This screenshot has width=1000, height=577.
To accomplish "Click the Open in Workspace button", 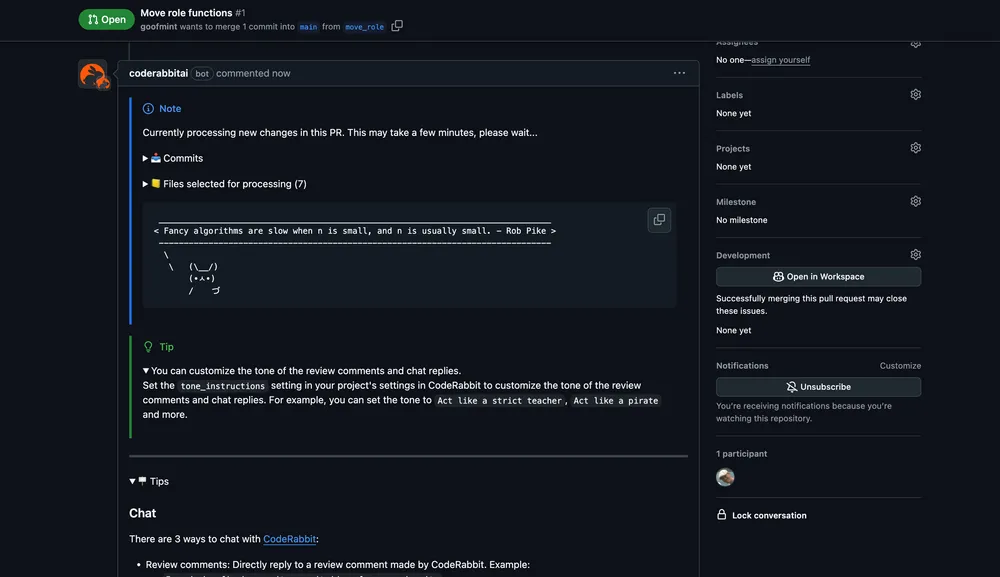I will (x=818, y=277).
